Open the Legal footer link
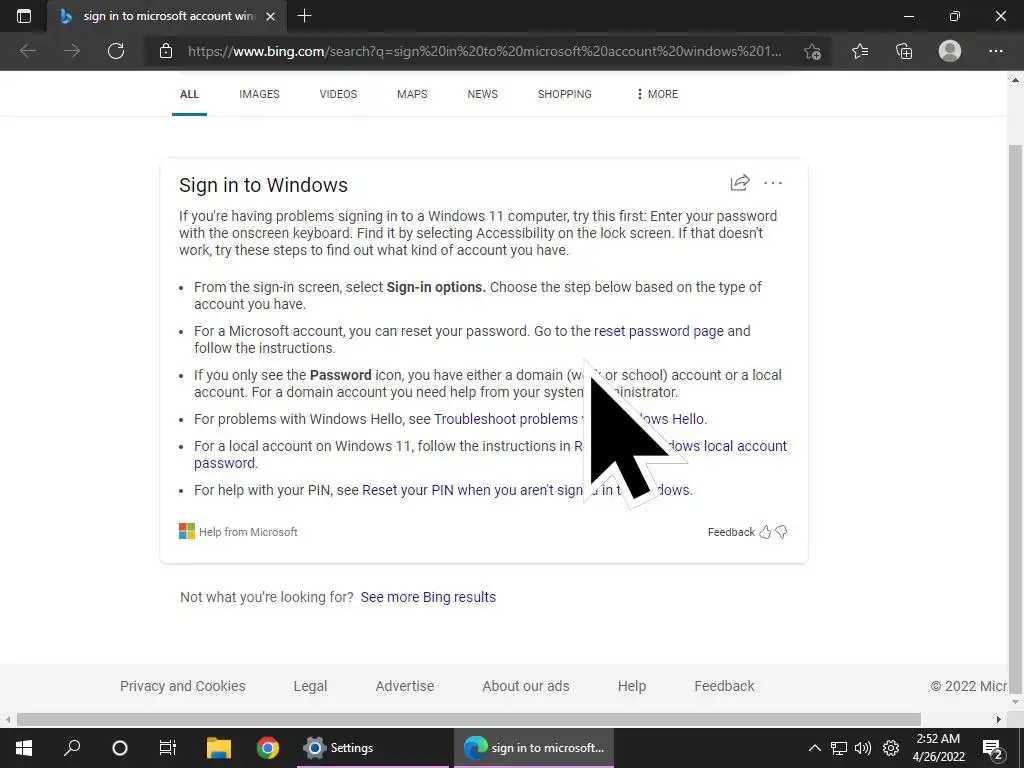Image resolution: width=1024 pixels, height=768 pixels. [x=310, y=686]
